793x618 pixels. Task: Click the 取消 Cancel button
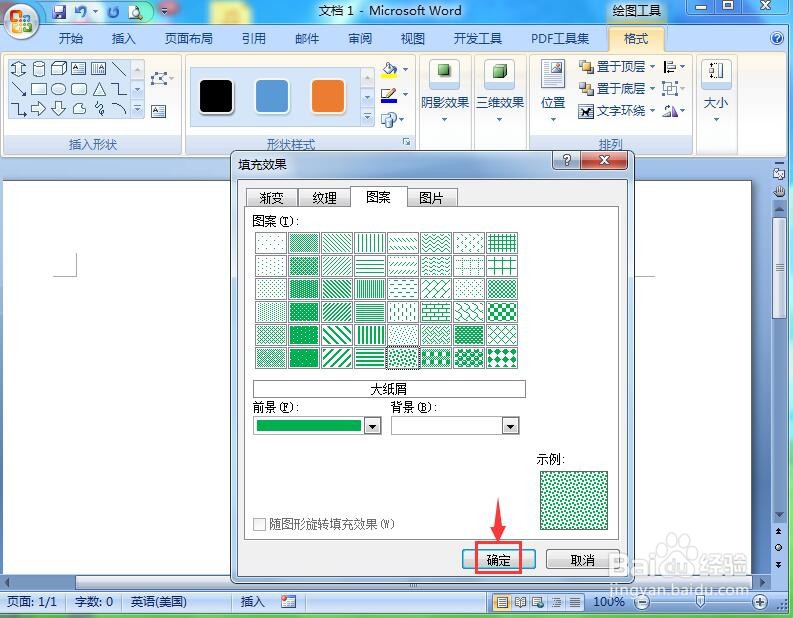[x=583, y=560]
